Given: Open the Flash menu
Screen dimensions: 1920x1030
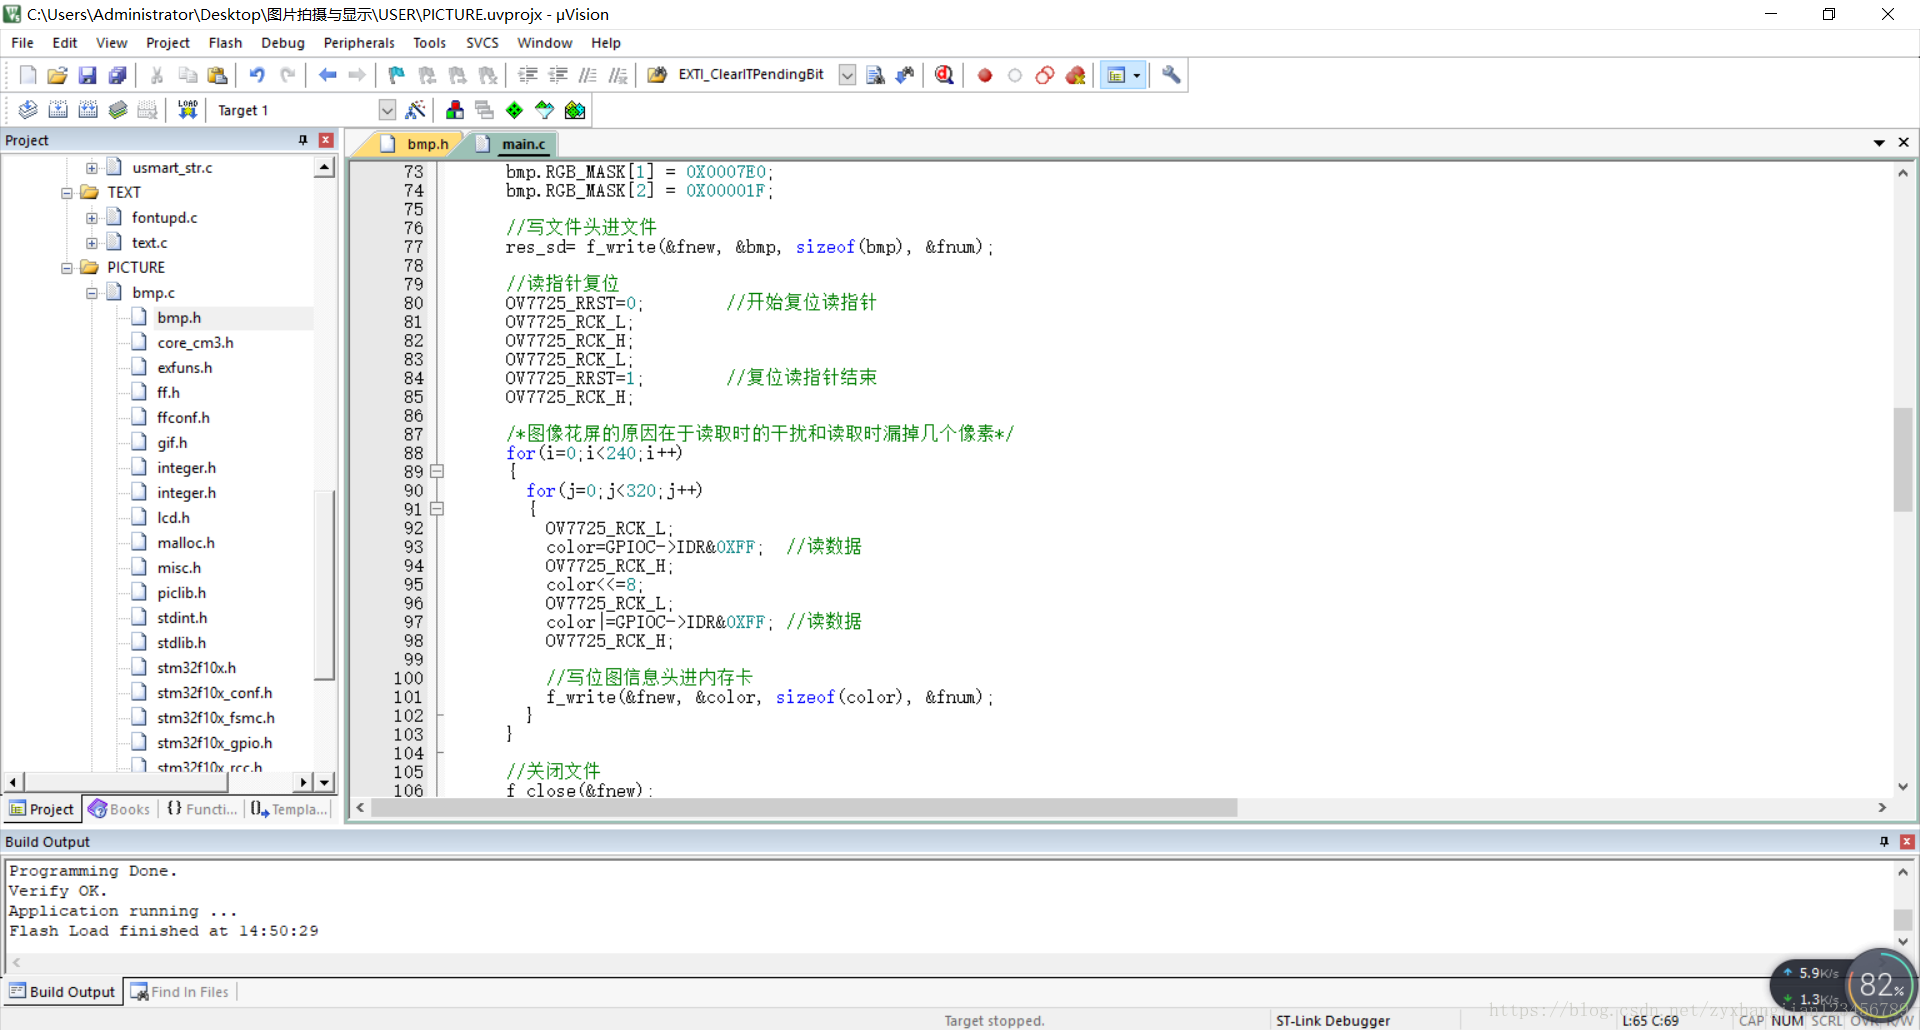Looking at the screenshot, I should (225, 43).
